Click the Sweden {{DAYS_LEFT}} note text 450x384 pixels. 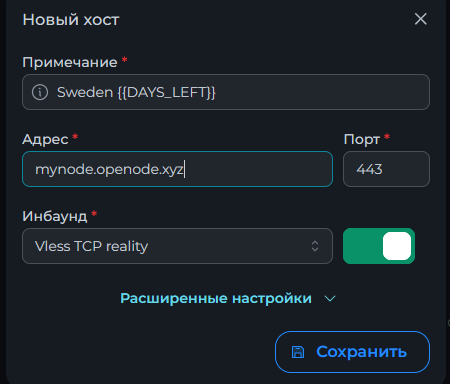tap(136, 92)
